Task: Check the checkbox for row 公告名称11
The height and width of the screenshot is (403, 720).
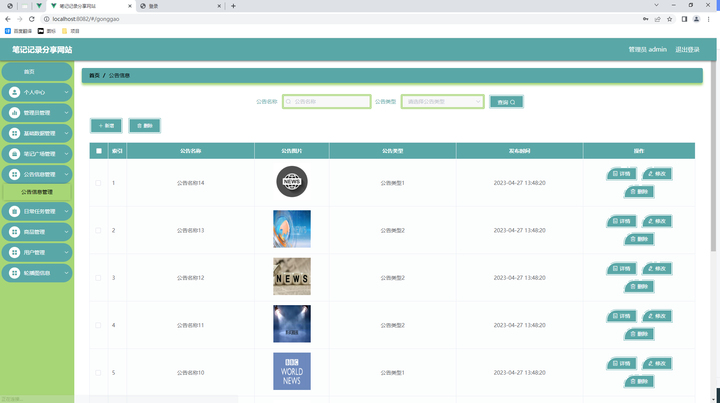Action: [98, 325]
